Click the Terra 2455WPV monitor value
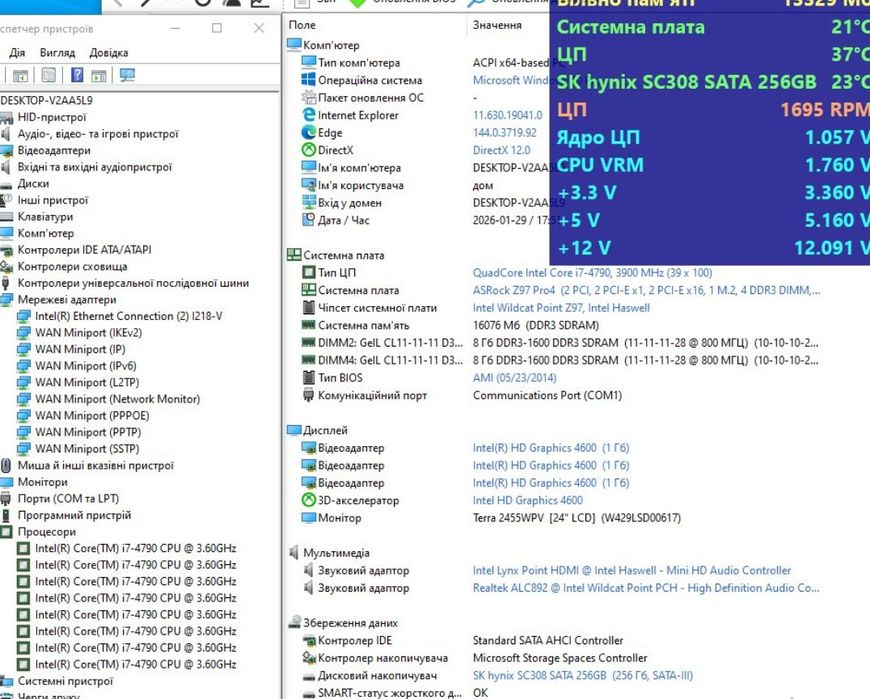Viewport: 870px width, 699px height. pyautogui.click(x=576, y=518)
